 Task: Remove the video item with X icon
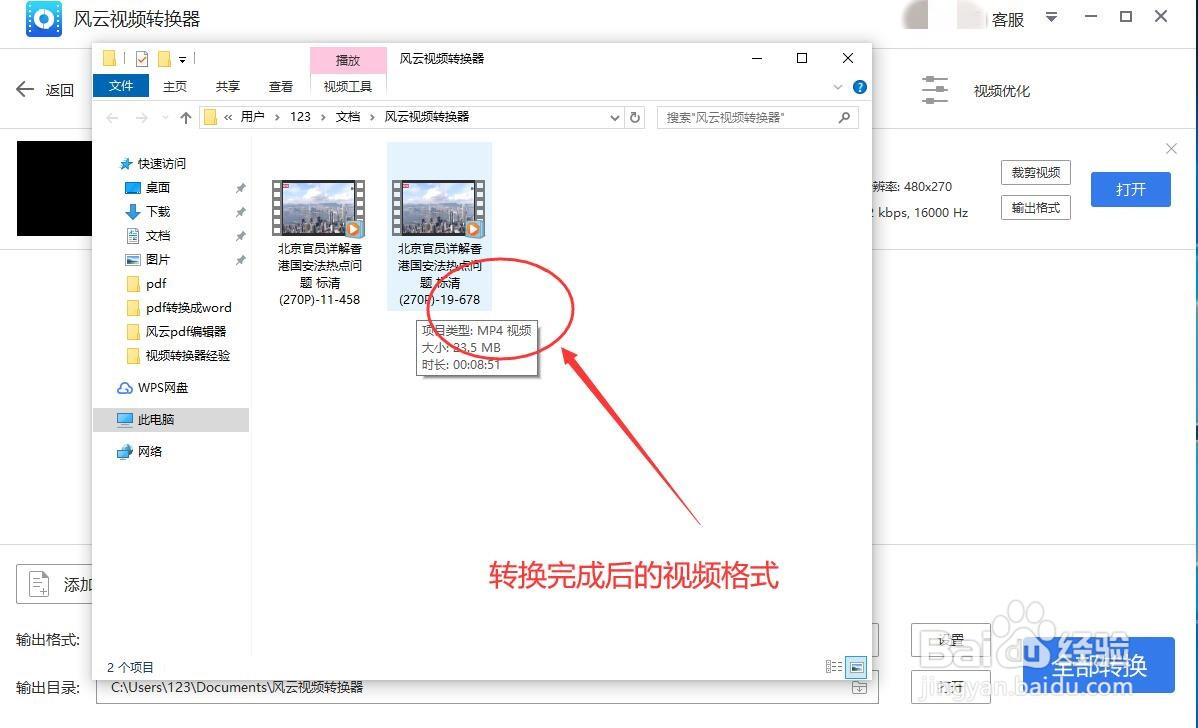coord(1171,148)
